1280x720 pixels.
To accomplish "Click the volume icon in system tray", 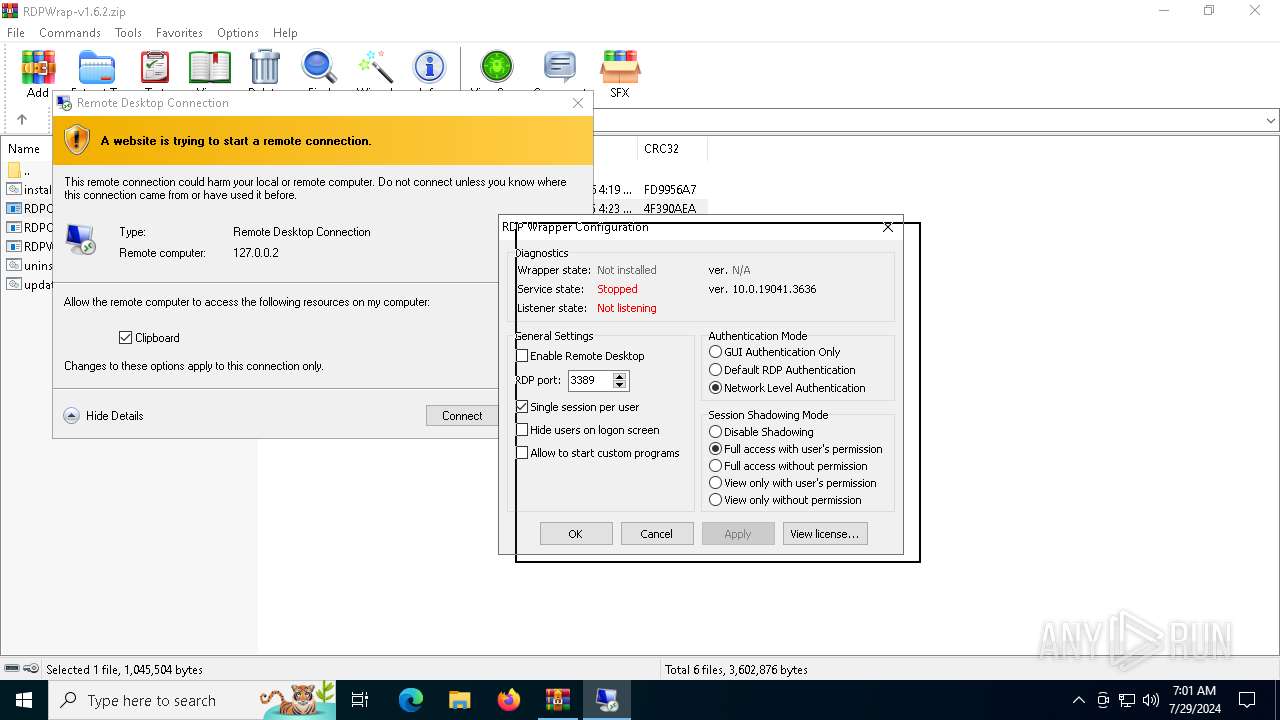I will point(1151,700).
